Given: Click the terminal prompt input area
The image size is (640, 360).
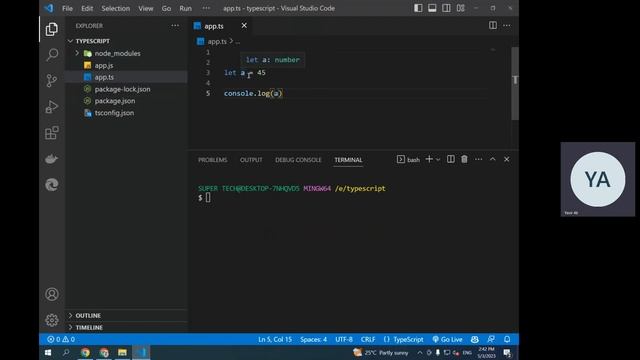Looking at the screenshot, I should tap(208, 198).
